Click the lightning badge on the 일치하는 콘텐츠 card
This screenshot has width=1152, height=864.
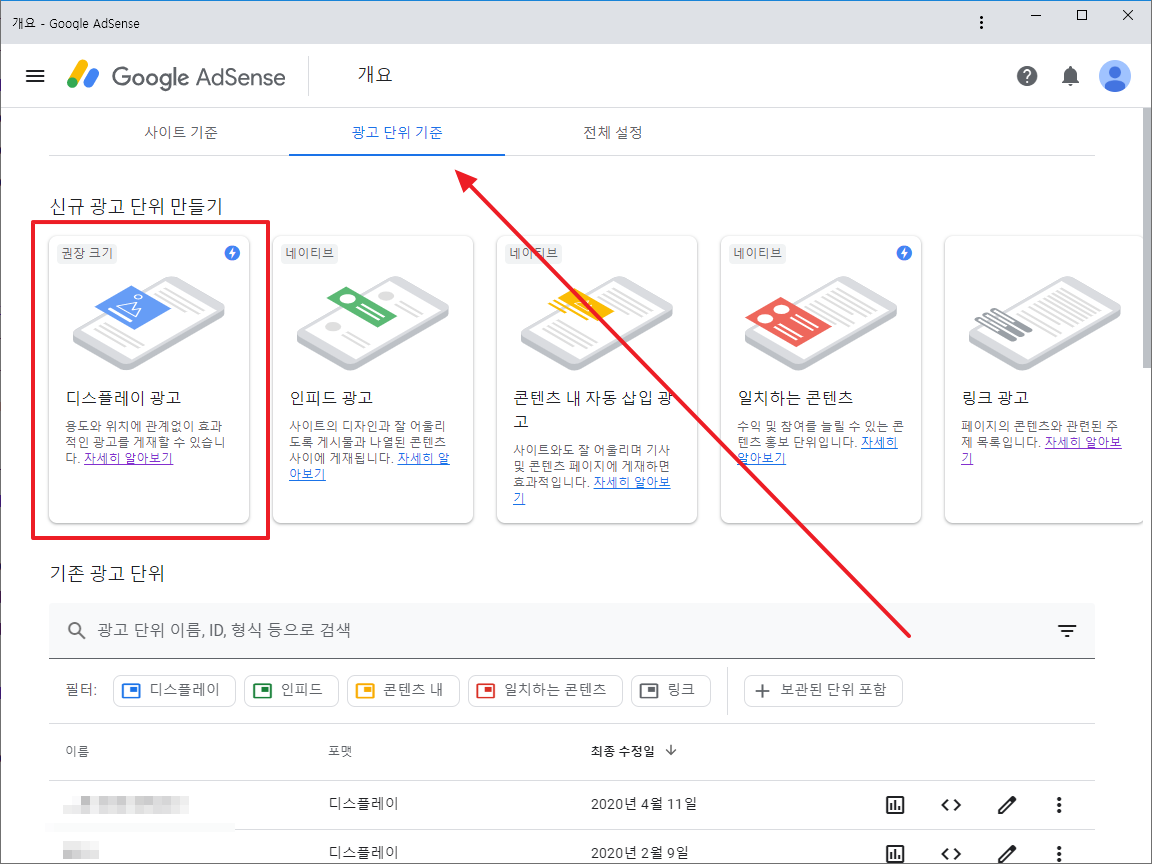point(904,253)
